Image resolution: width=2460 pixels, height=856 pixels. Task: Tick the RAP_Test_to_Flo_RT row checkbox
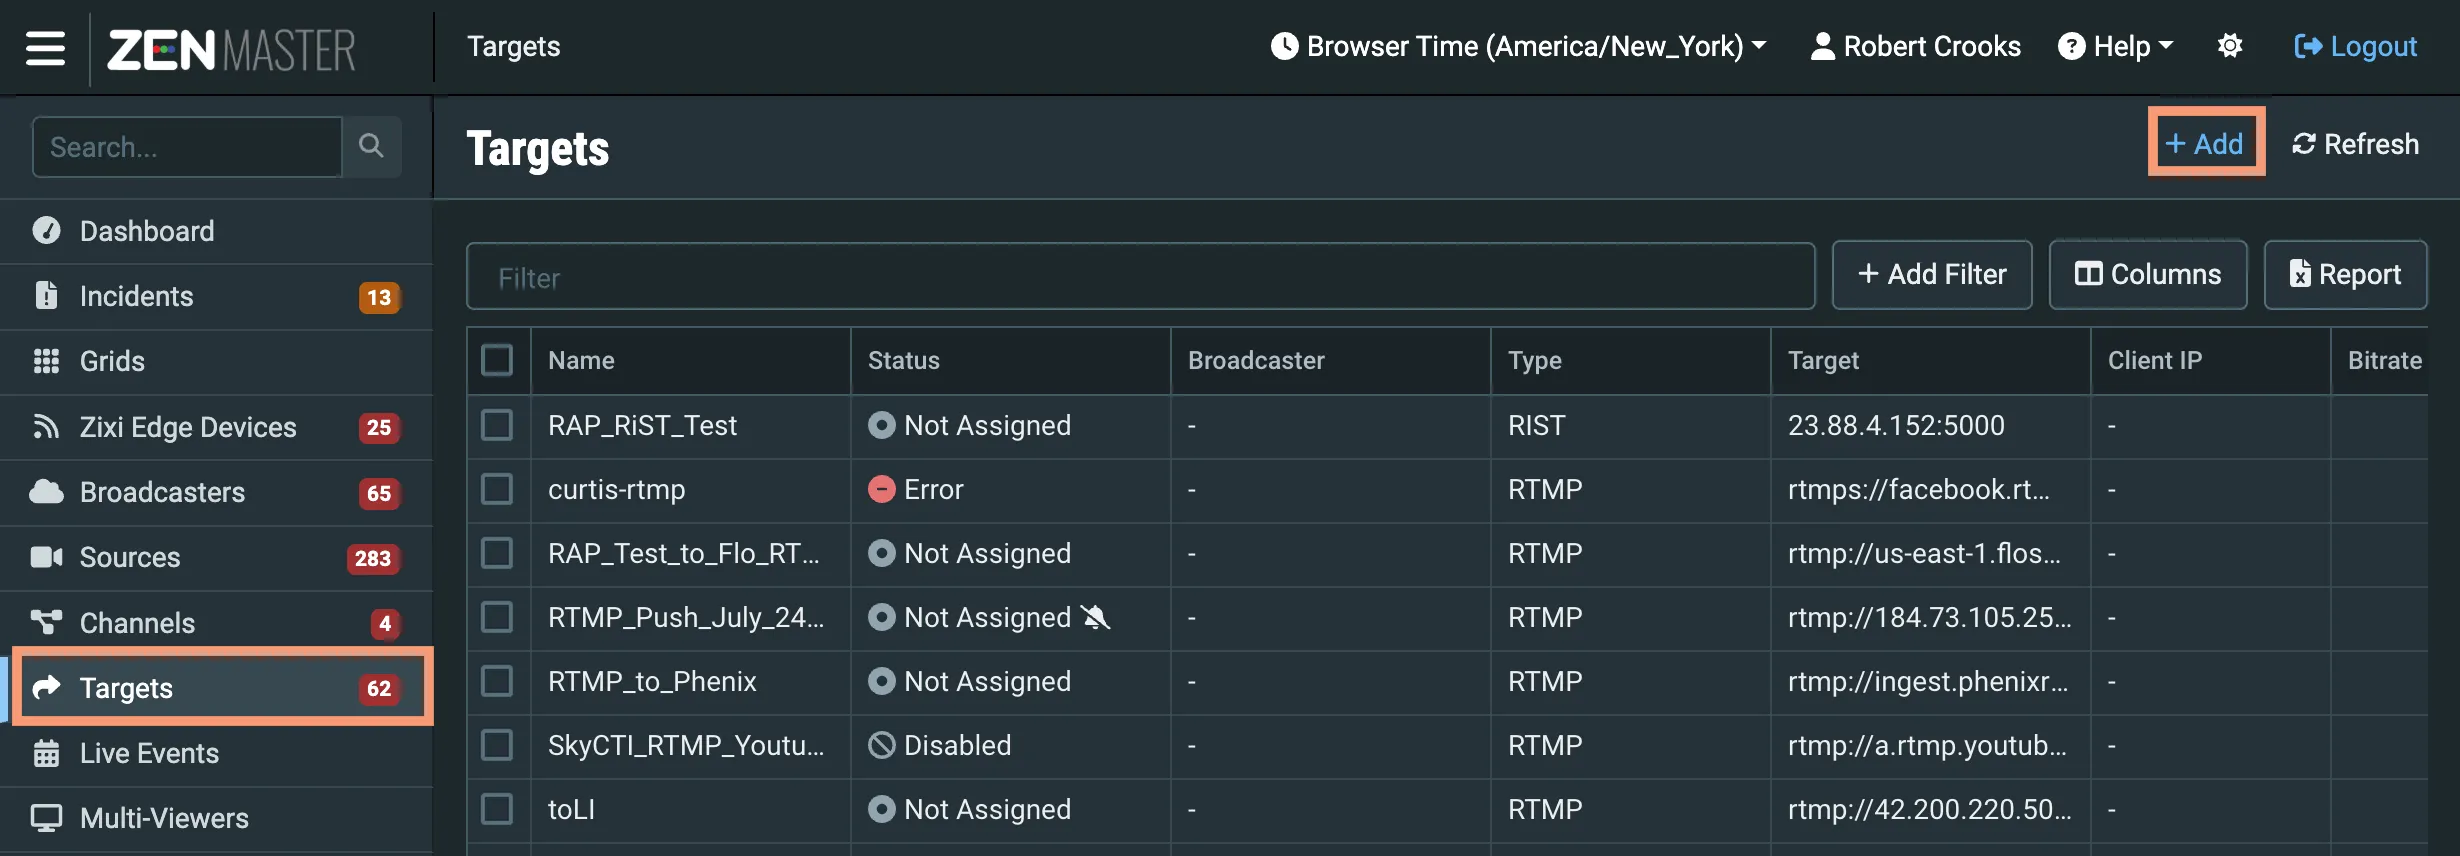[x=497, y=553]
